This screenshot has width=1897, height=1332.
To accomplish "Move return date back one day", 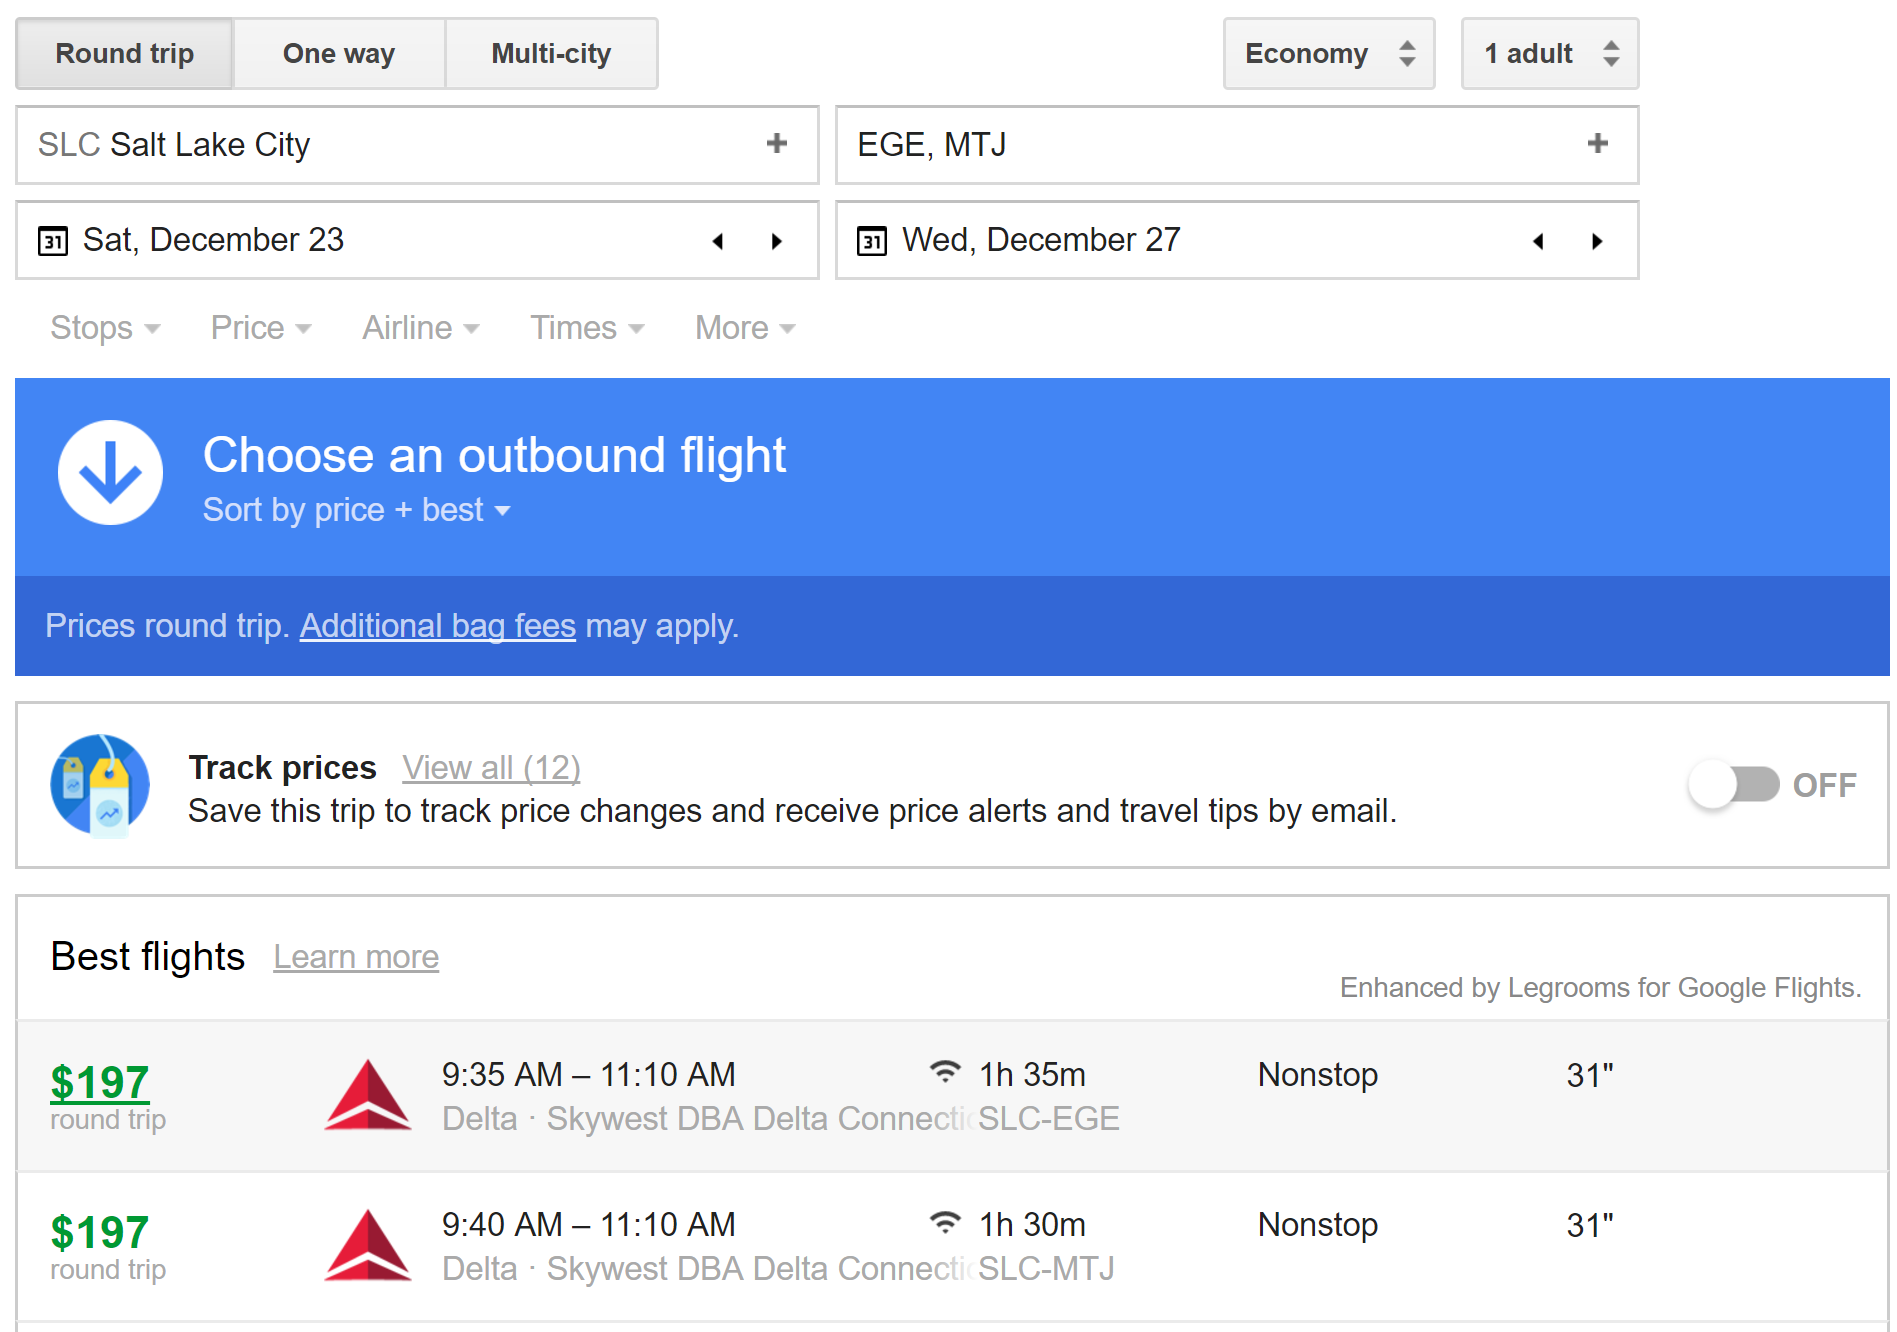I will [1538, 241].
